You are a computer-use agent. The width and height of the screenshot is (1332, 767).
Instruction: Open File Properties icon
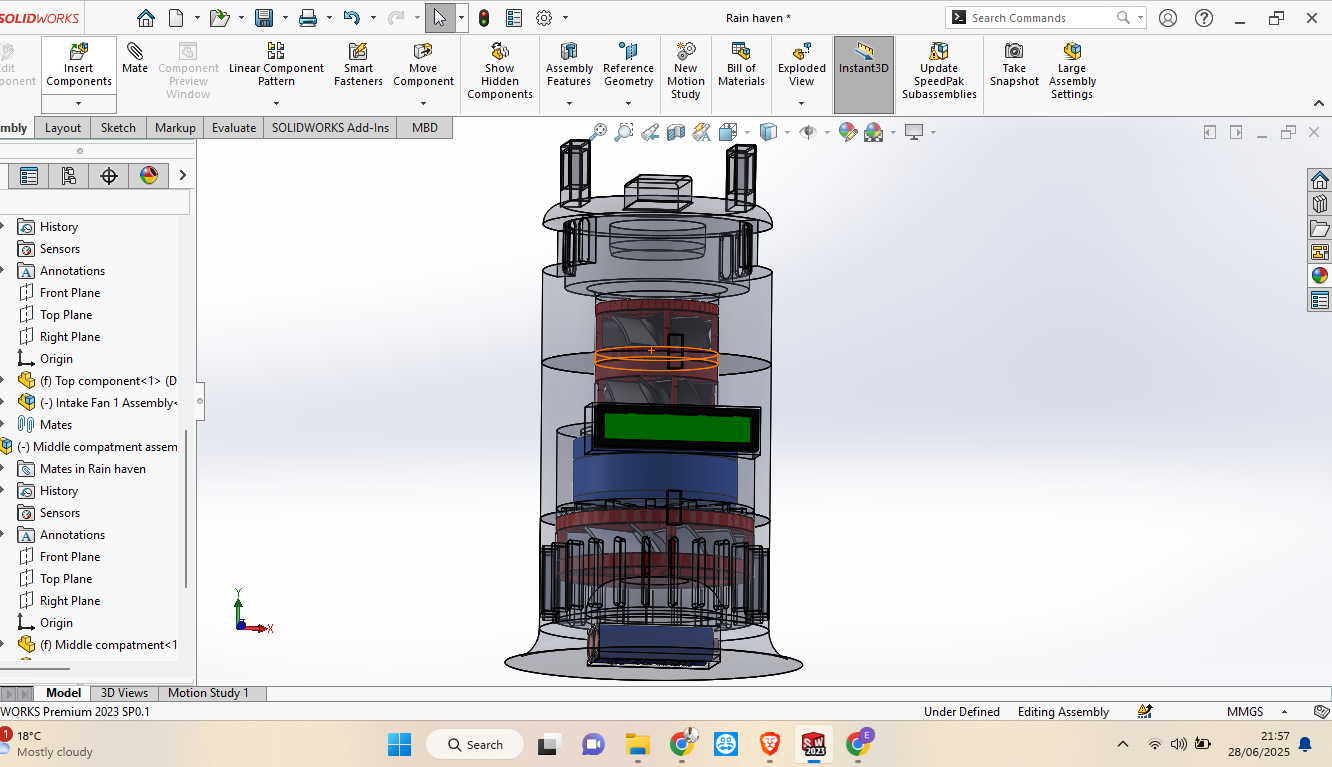514,18
